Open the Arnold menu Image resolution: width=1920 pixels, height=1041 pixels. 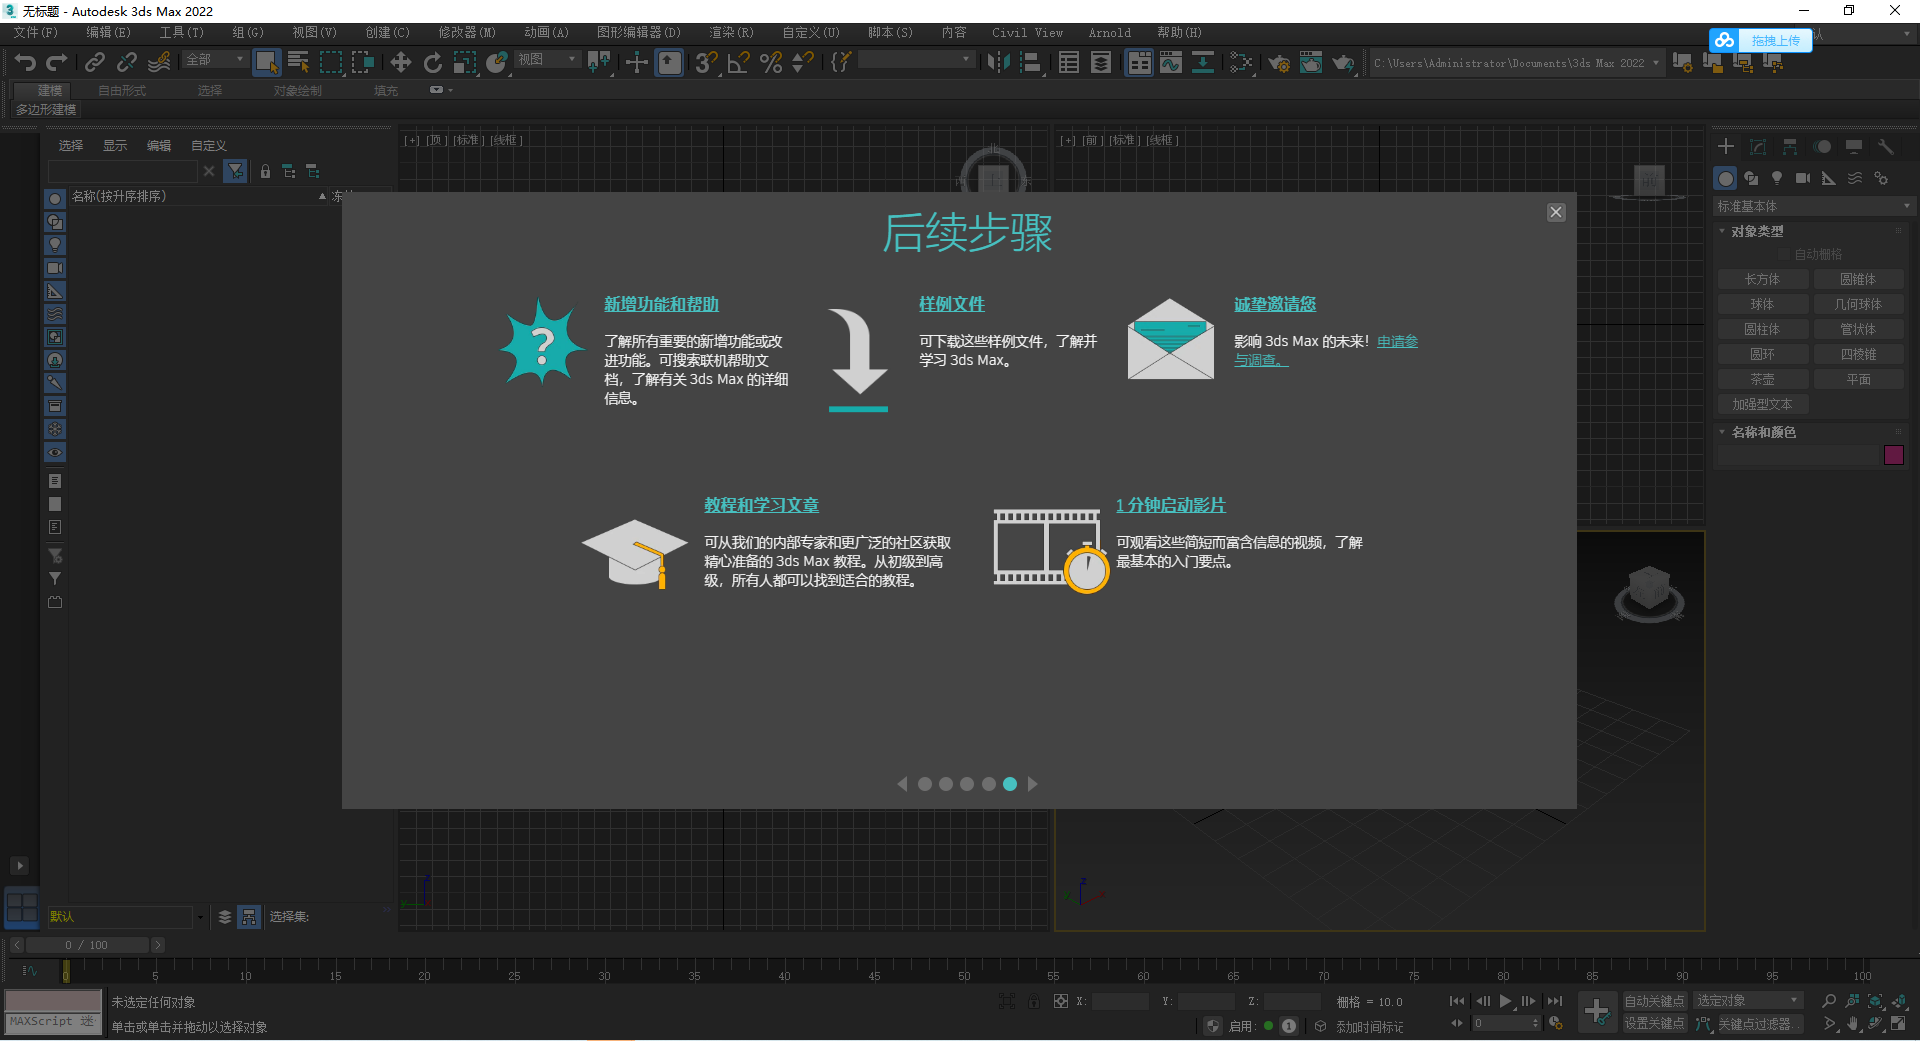[1110, 33]
